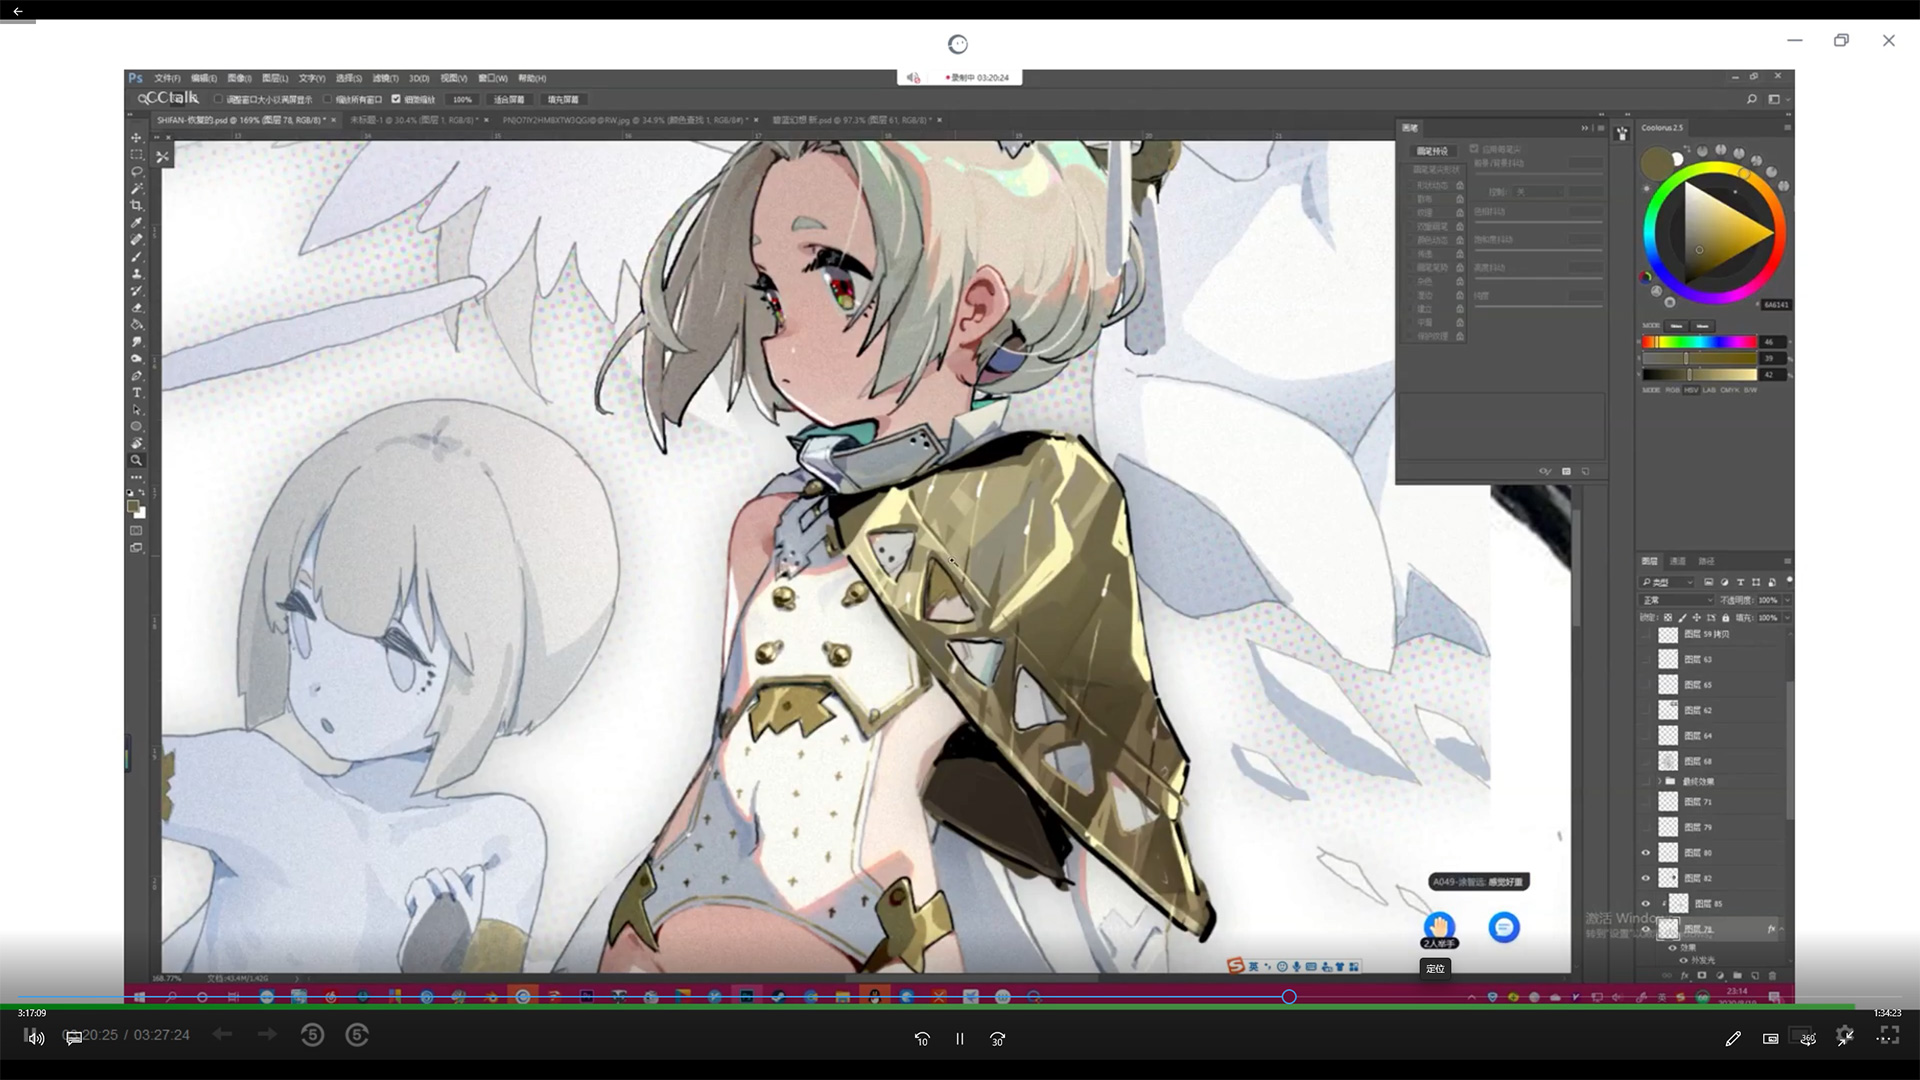The width and height of the screenshot is (1920, 1080).
Task: Select the Brush tool
Action: pos(137,256)
